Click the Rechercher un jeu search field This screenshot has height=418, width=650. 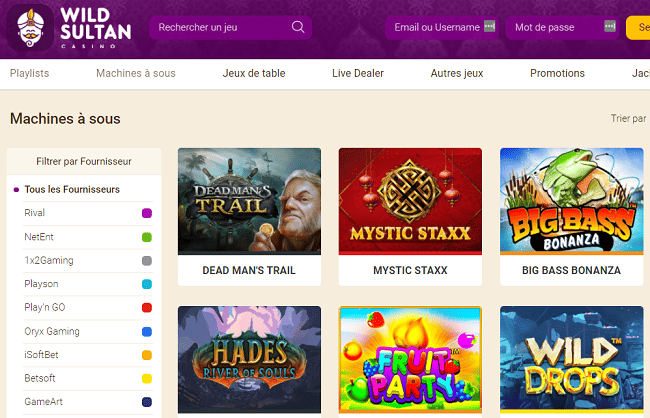230,28
